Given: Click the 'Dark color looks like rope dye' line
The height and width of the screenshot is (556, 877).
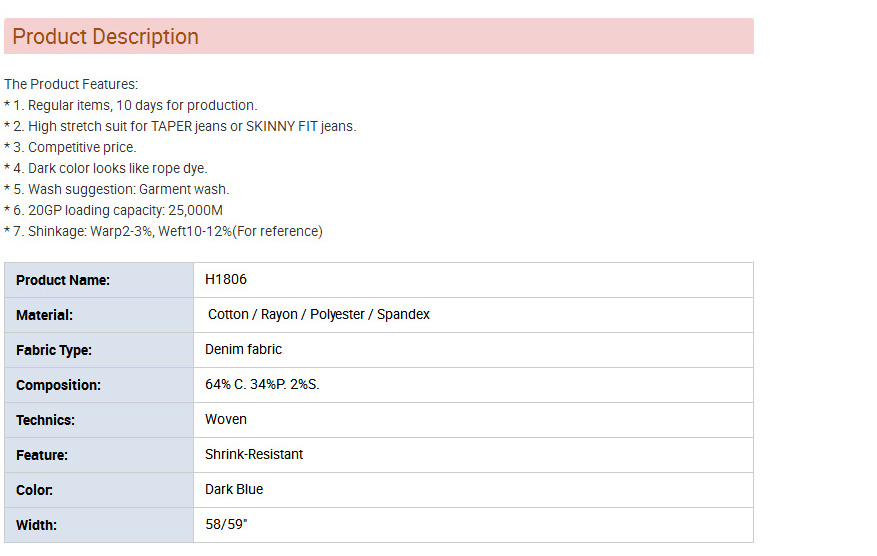Looking at the screenshot, I should pos(106,168).
